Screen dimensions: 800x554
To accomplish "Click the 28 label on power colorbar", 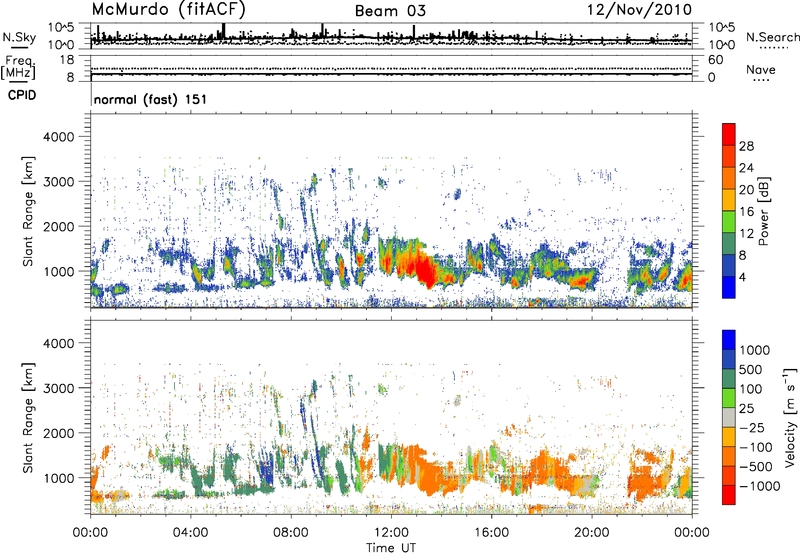I will [x=746, y=146].
